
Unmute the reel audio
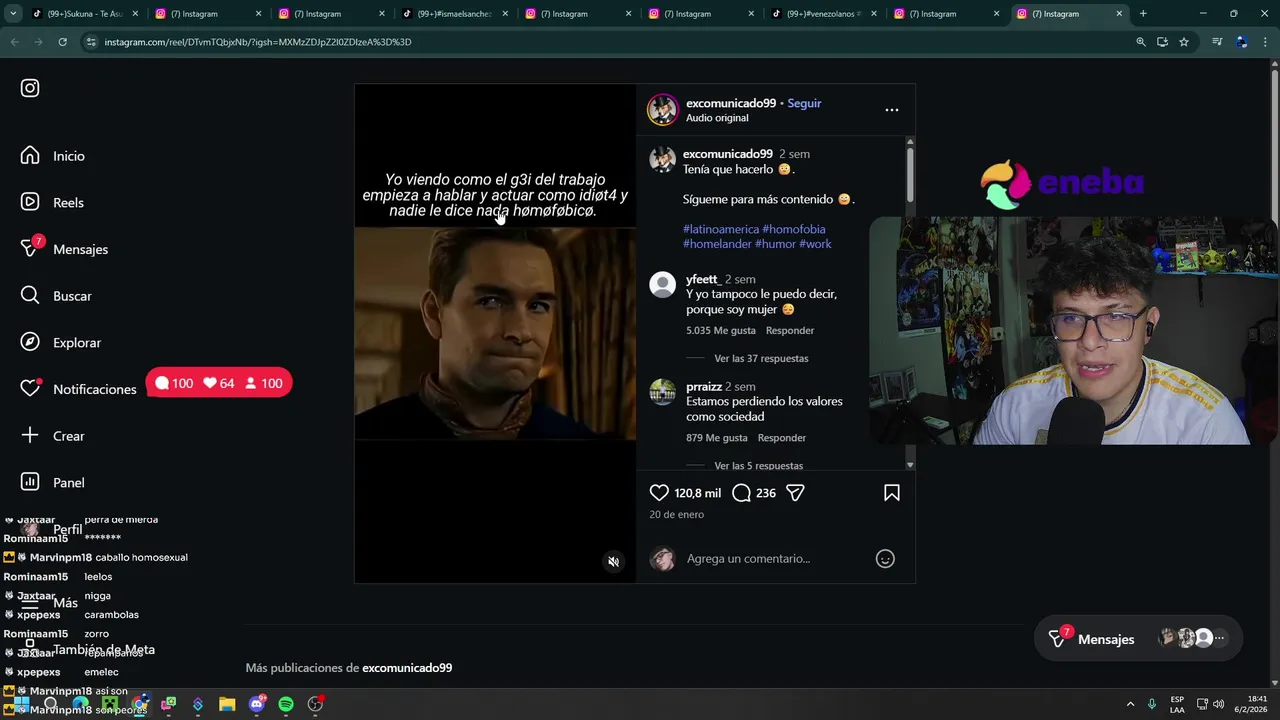pyautogui.click(x=614, y=562)
